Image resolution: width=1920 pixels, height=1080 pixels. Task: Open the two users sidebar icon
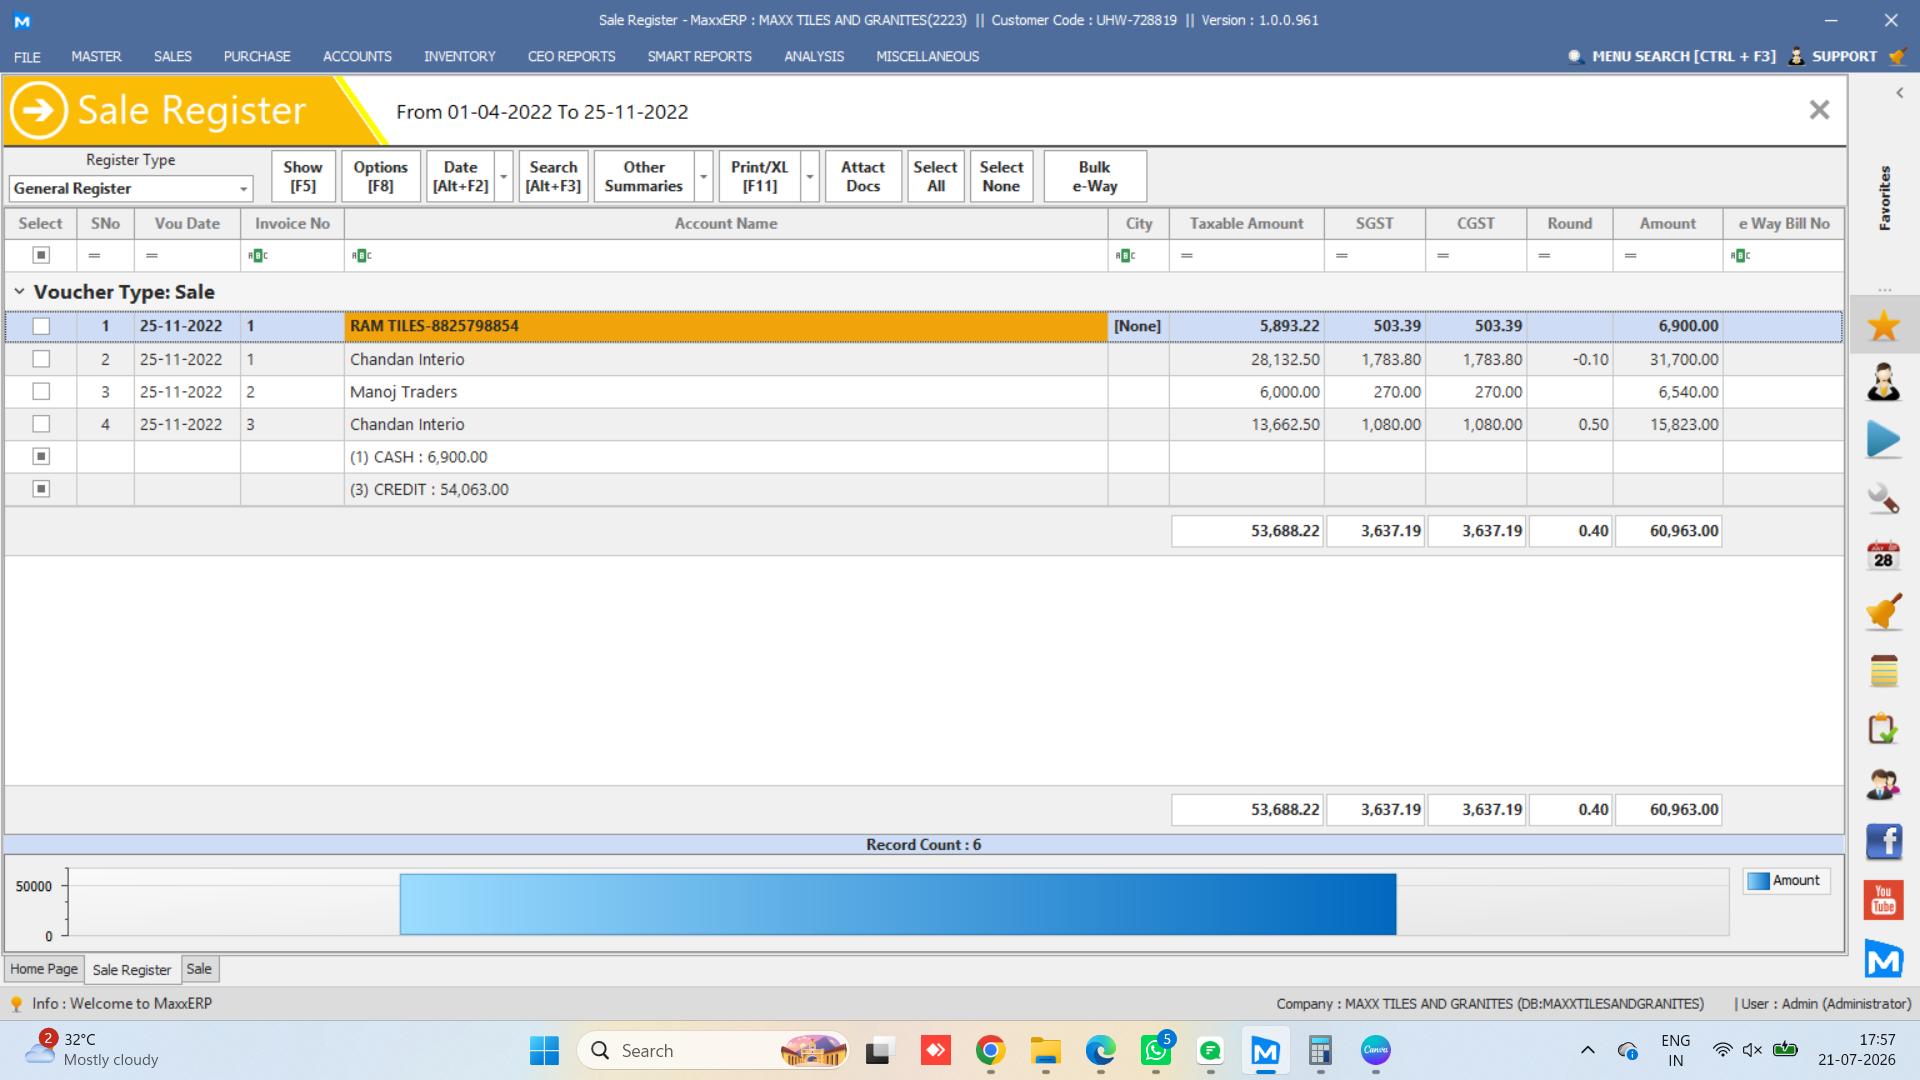tap(1883, 785)
